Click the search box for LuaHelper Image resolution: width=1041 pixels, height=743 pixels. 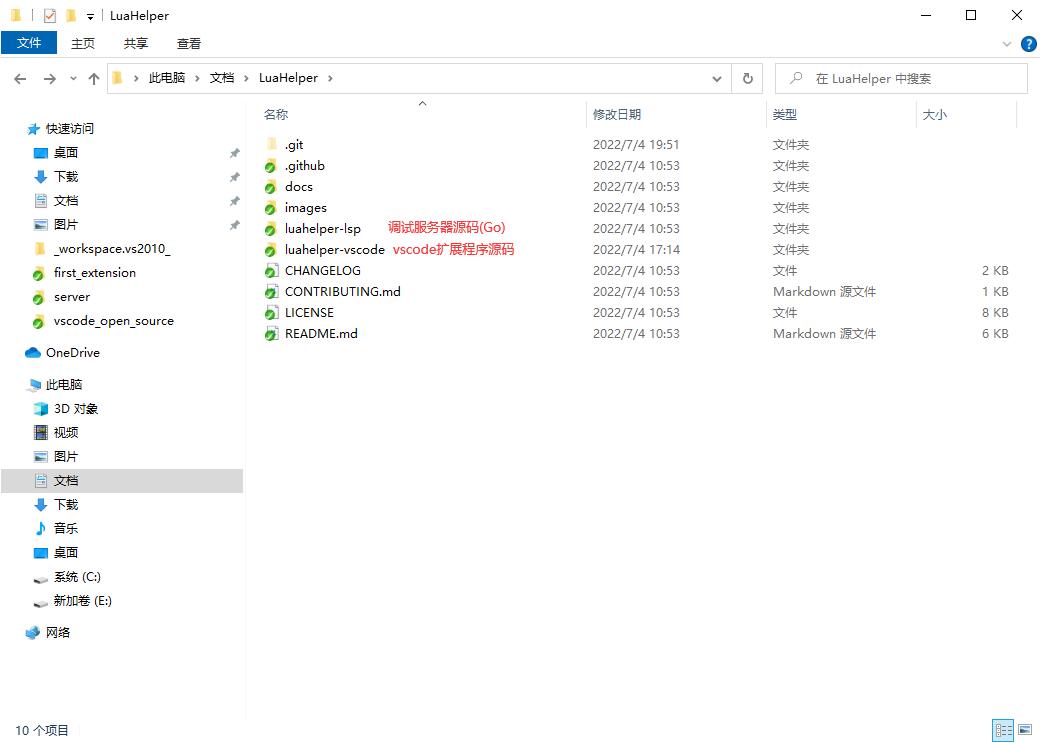(x=901, y=78)
